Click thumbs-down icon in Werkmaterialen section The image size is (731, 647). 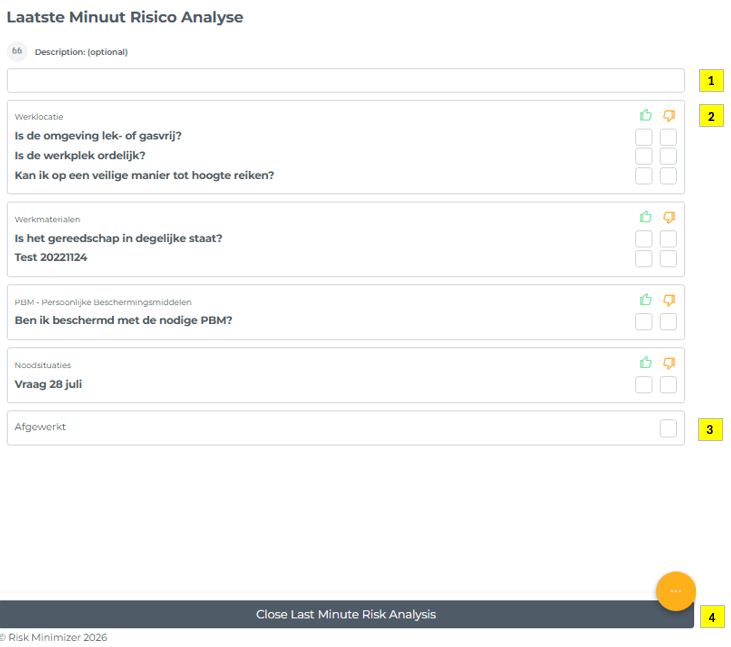coord(669,217)
